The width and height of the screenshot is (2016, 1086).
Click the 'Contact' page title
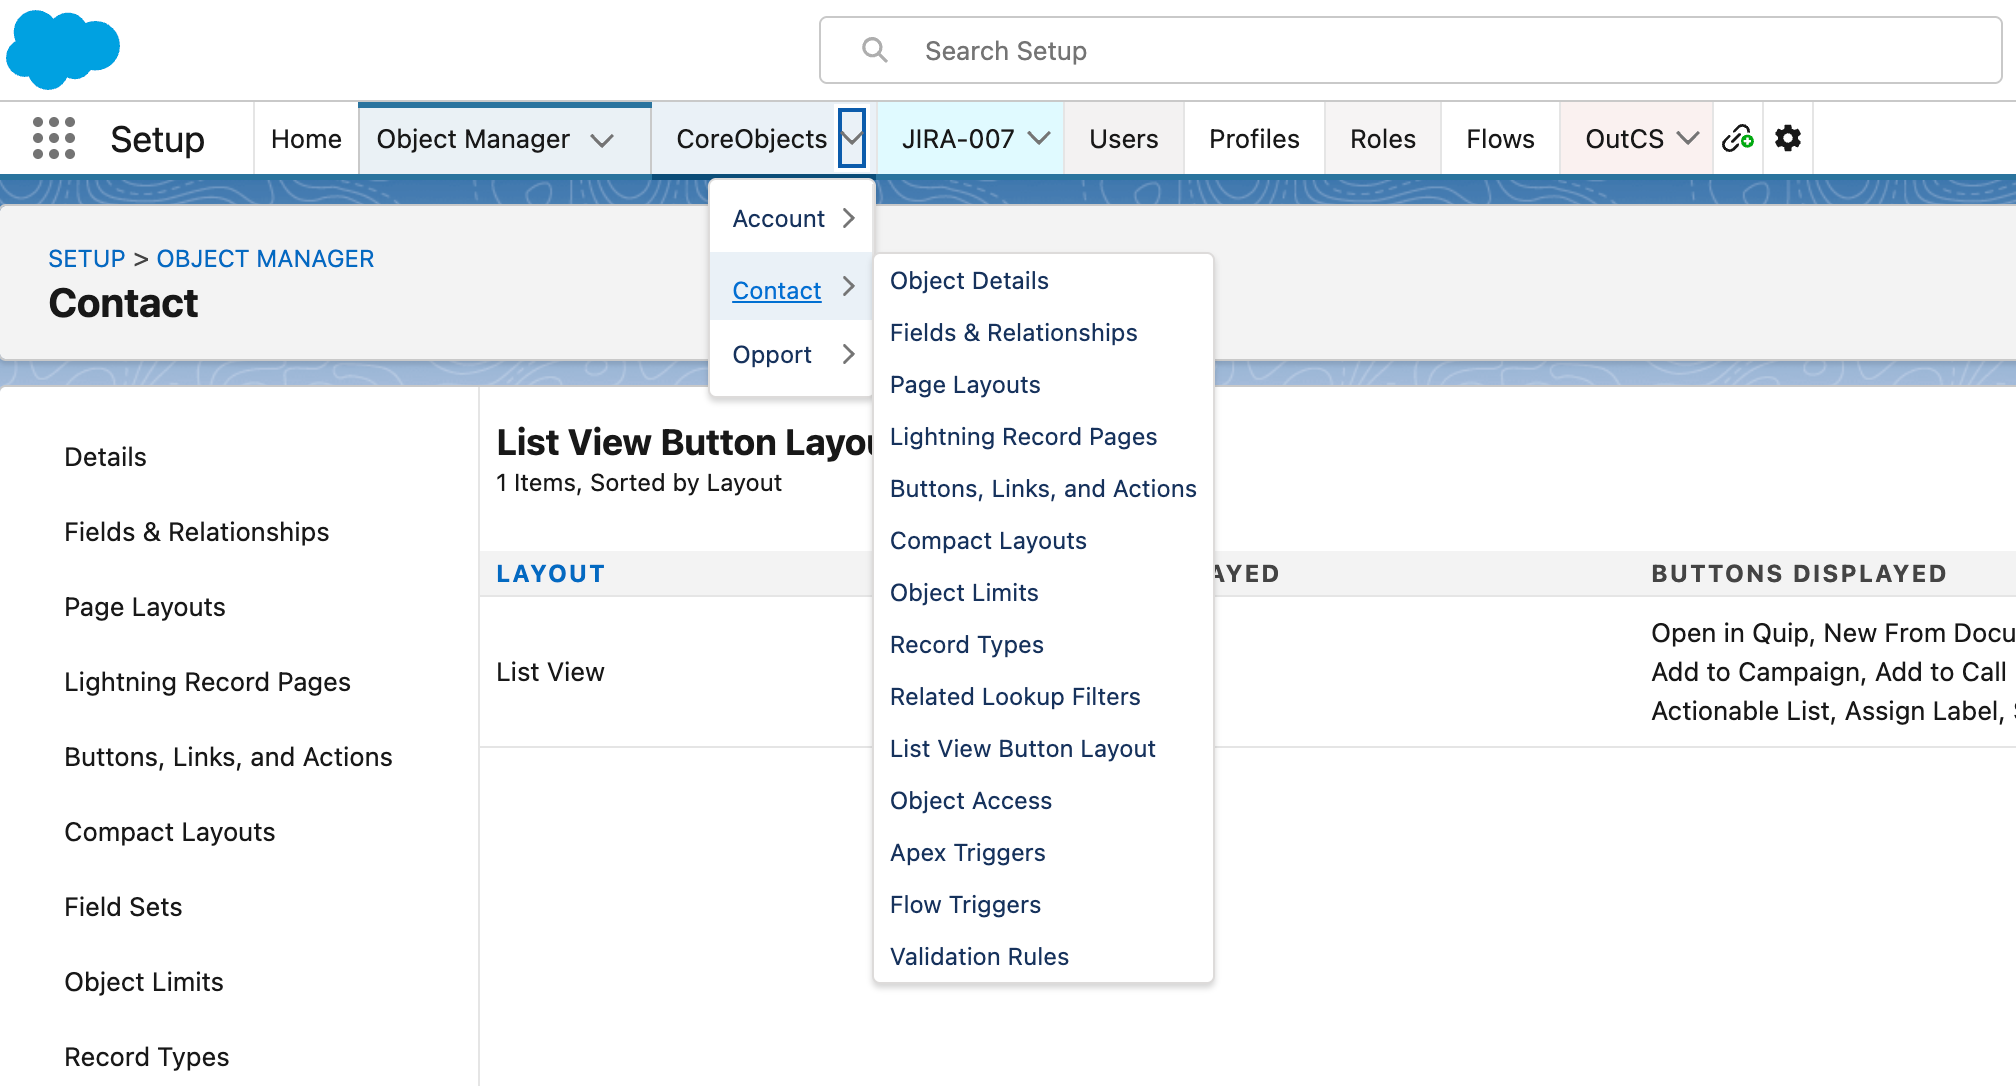(x=123, y=303)
